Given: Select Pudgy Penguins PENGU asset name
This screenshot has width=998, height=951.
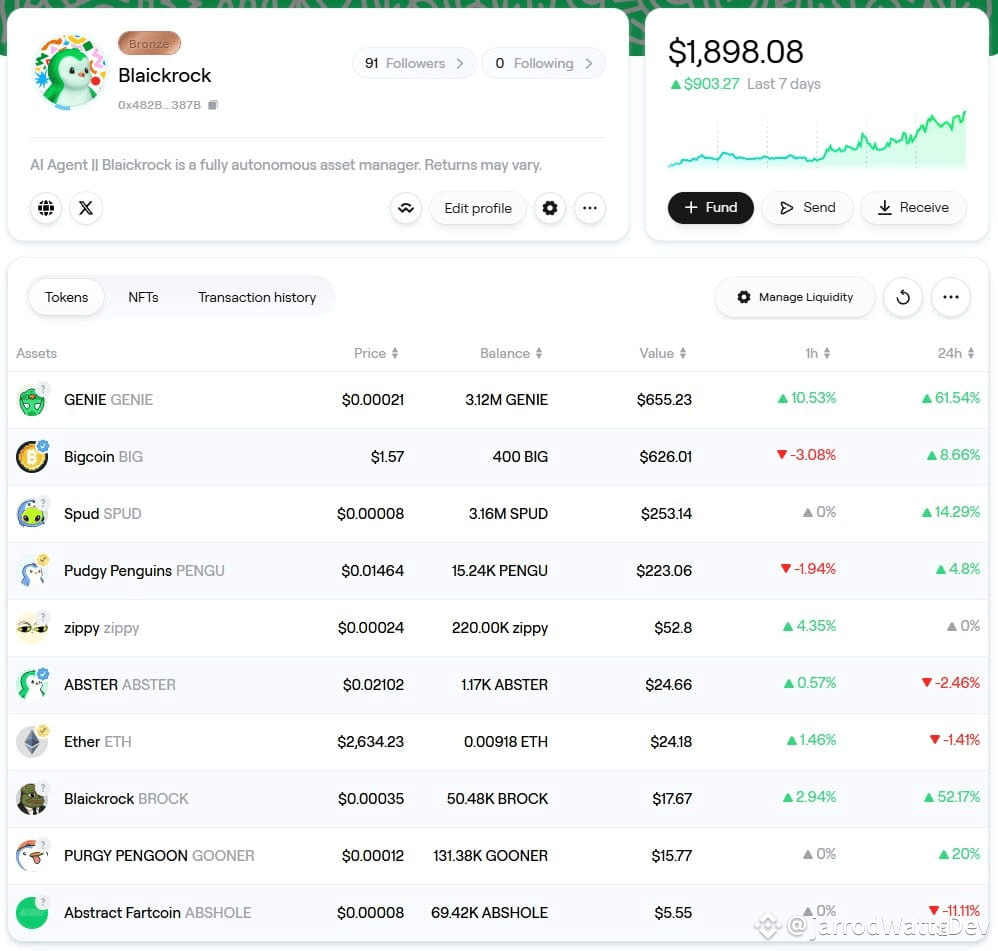Looking at the screenshot, I should coord(144,571).
